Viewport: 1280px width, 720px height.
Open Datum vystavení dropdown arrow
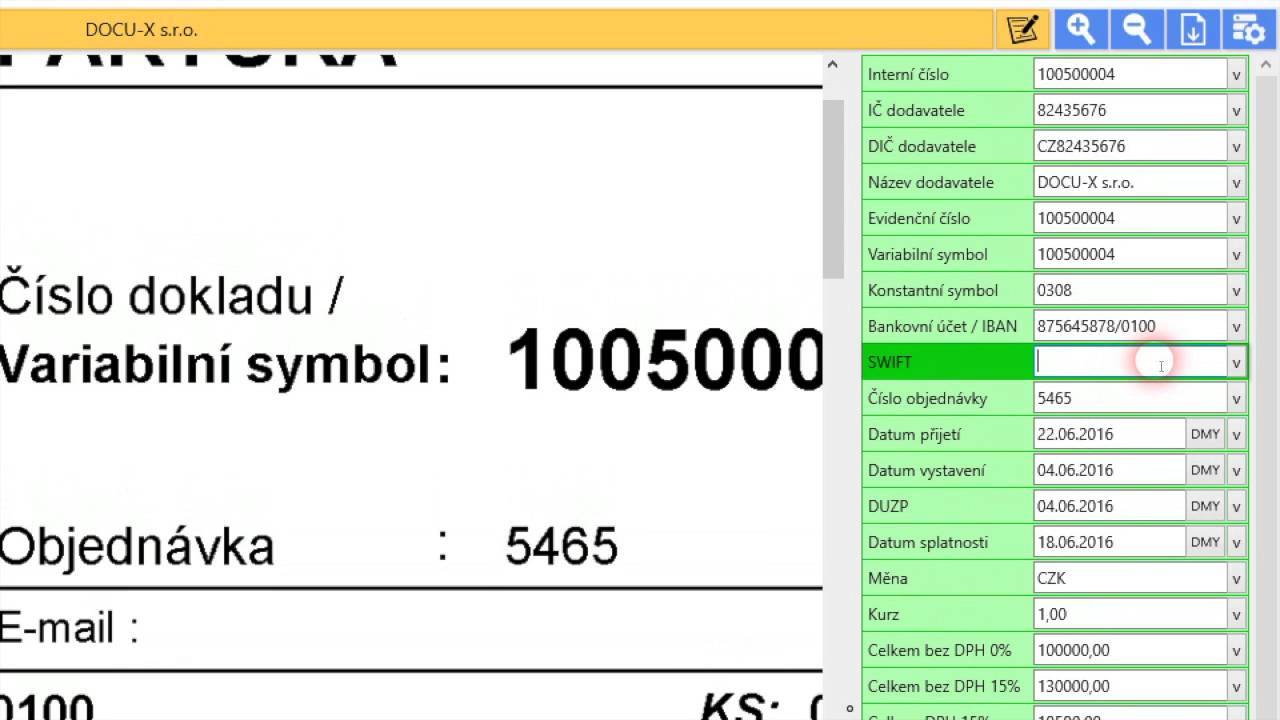pos(1236,470)
